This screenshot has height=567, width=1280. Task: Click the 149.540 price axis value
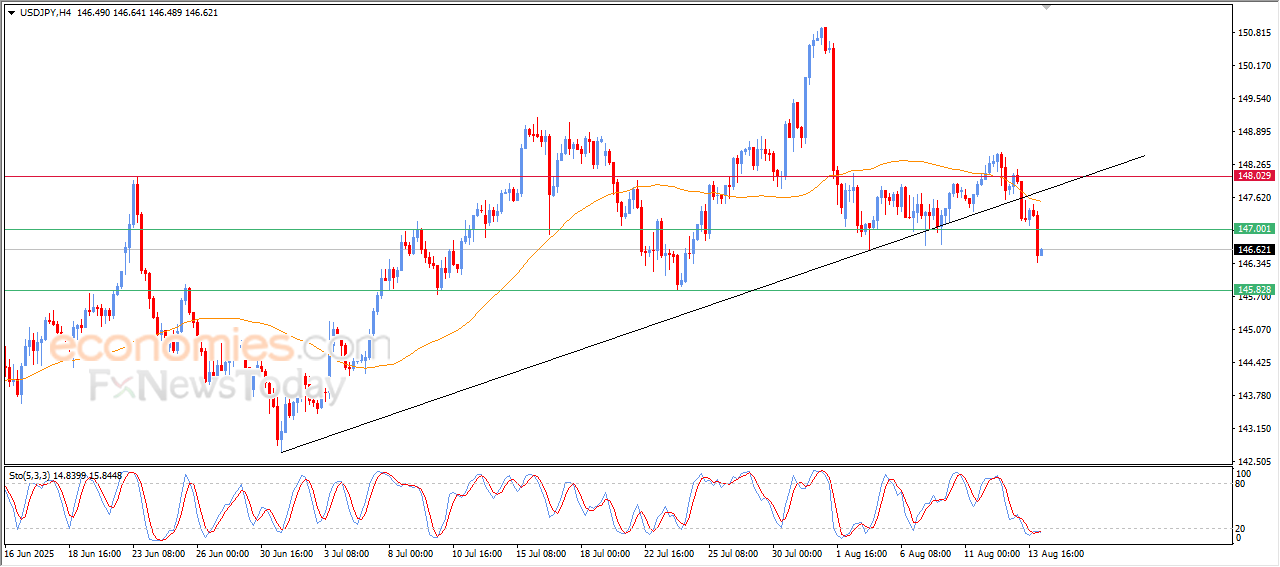click(1254, 99)
